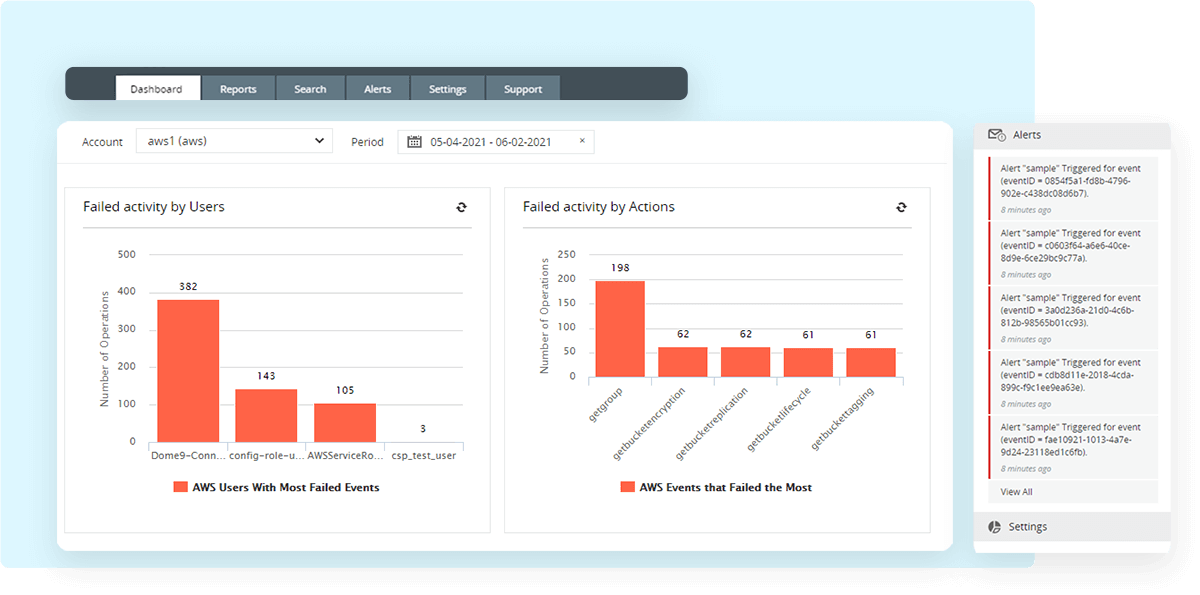Toggle the AWS Users With Most Failed Events legend
Image resolution: width=1200 pixels, height=595 pixels.
[x=278, y=487]
